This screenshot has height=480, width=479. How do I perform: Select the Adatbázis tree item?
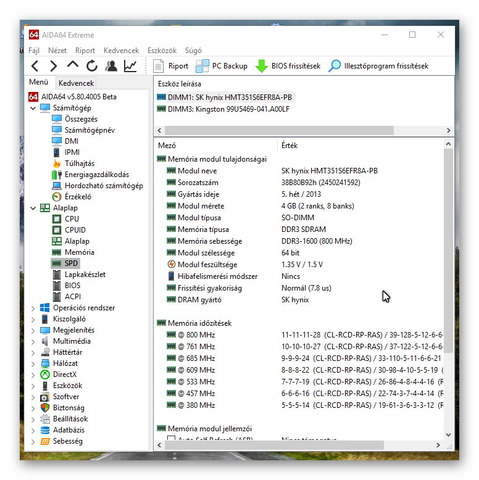pyautogui.click(x=62, y=430)
